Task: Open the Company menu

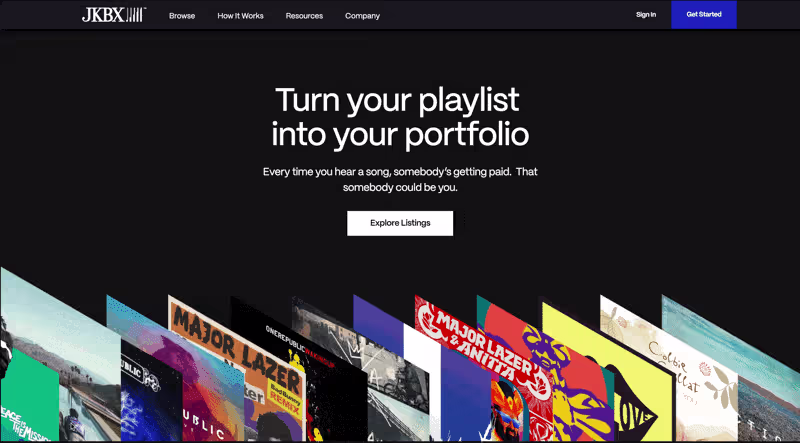Action: coord(362,16)
